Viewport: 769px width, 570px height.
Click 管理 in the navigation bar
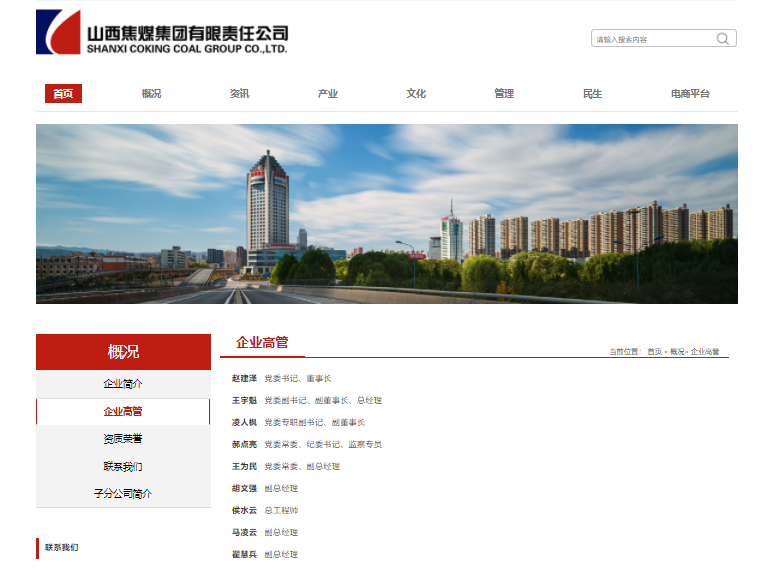tap(504, 94)
